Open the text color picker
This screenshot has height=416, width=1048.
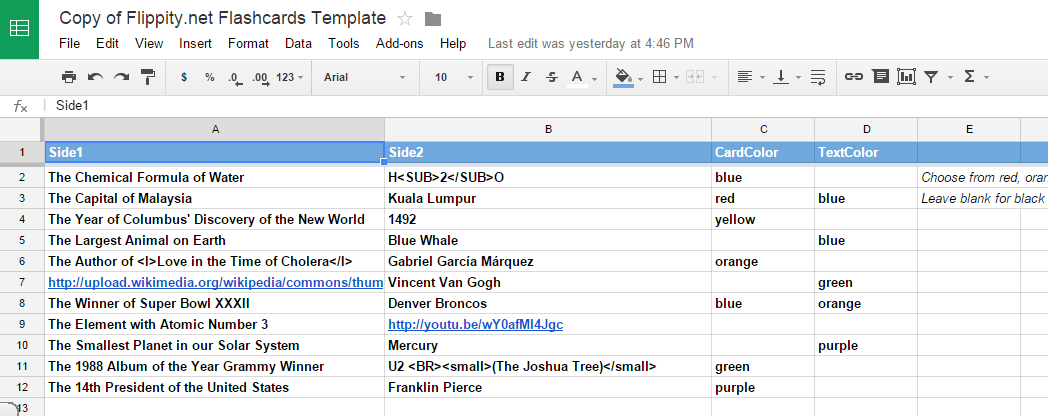click(581, 78)
